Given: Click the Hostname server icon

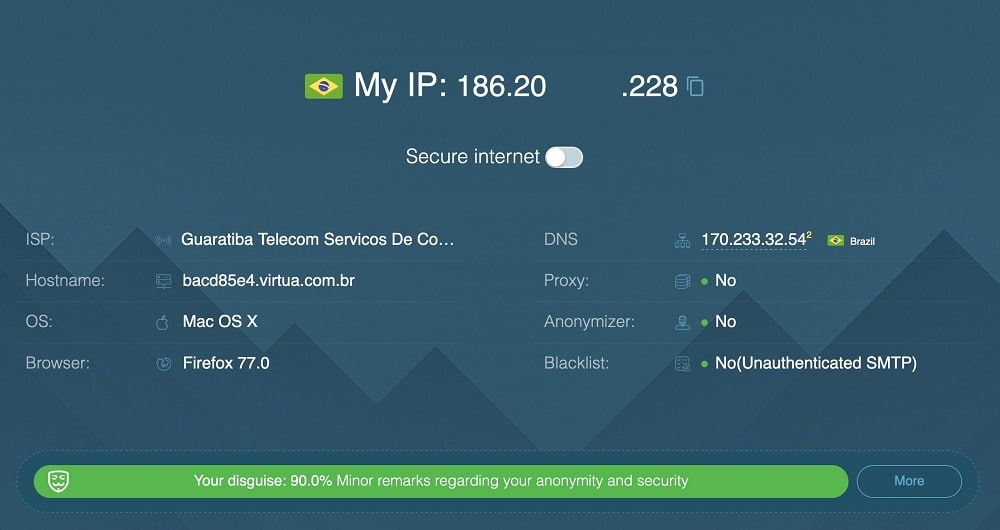Looking at the screenshot, I should [164, 281].
